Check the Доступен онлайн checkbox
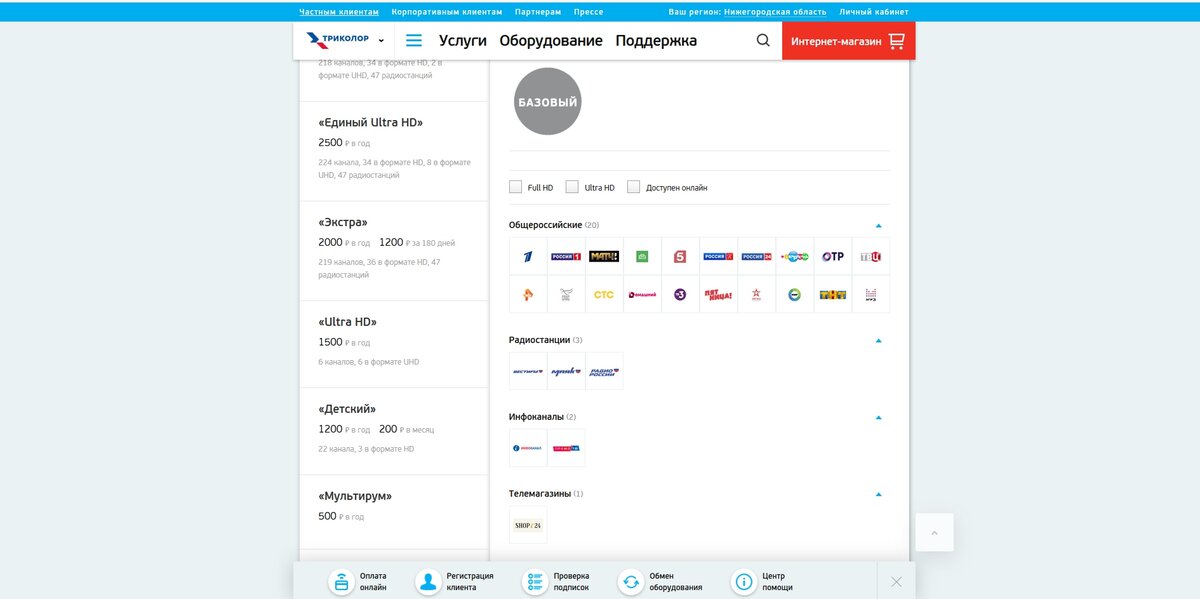The image size is (1200, 599). pyautogui.click(x=634, y=187)
